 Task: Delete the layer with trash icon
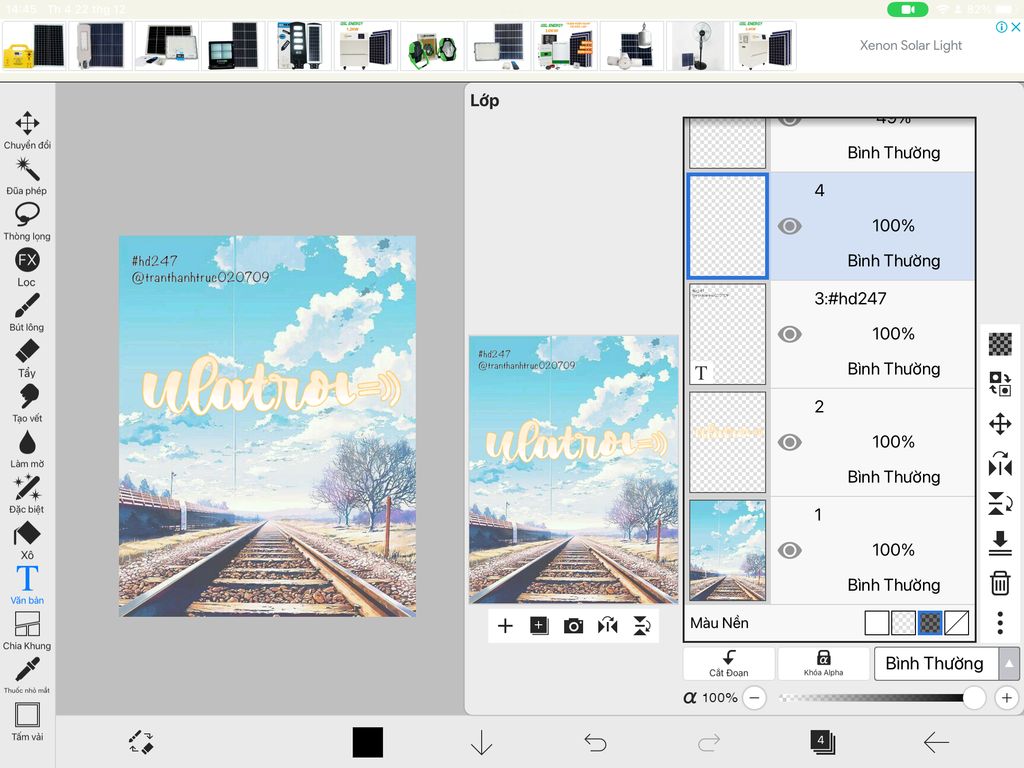click(1000, 583)
